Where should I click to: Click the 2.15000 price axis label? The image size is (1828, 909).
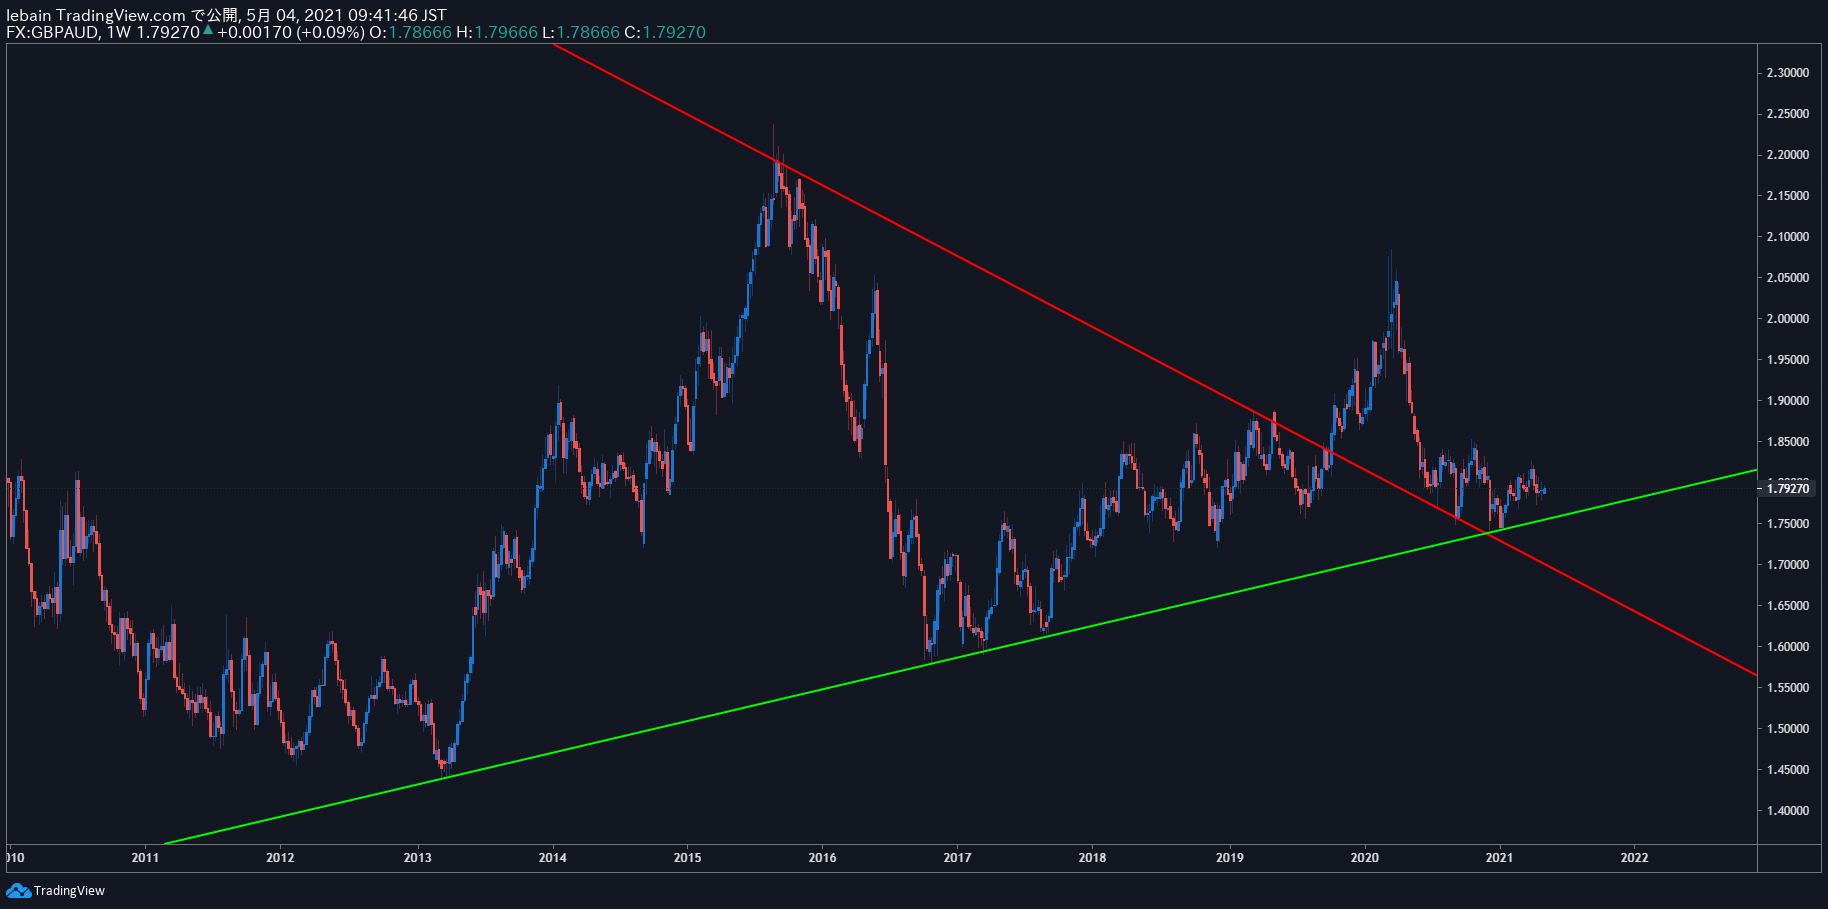[1788, 196]
